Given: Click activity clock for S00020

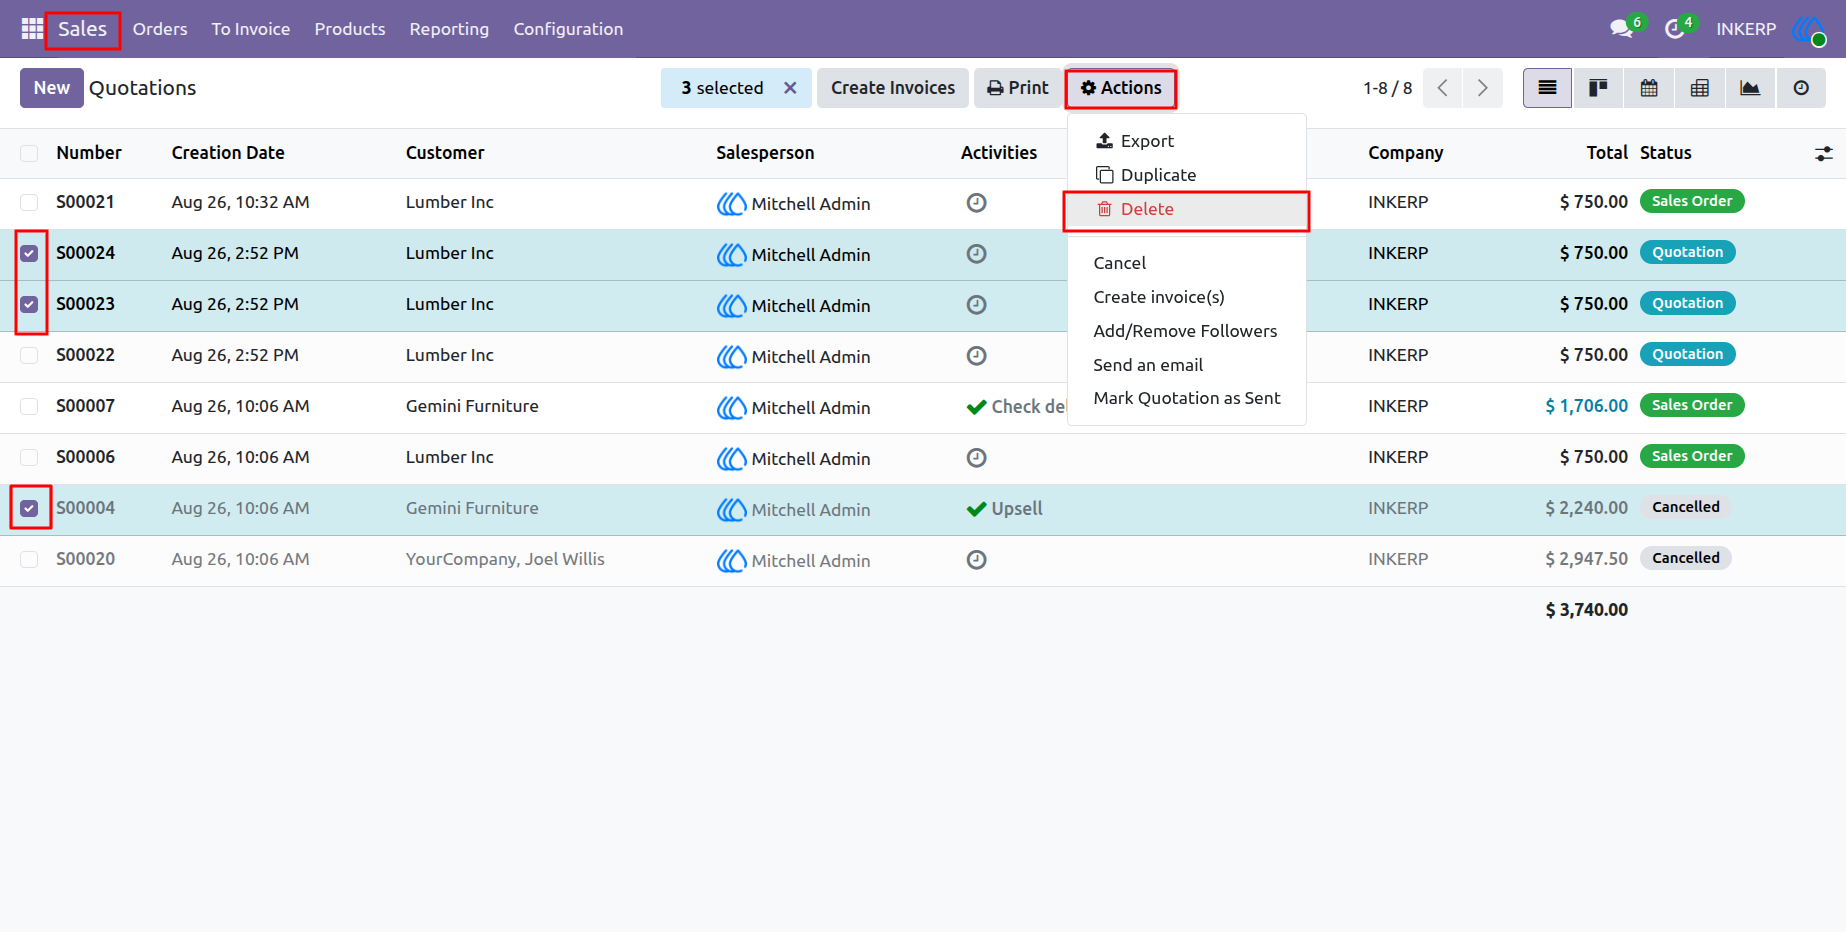Looking at the screenshot, I should [x=977, y=560].
